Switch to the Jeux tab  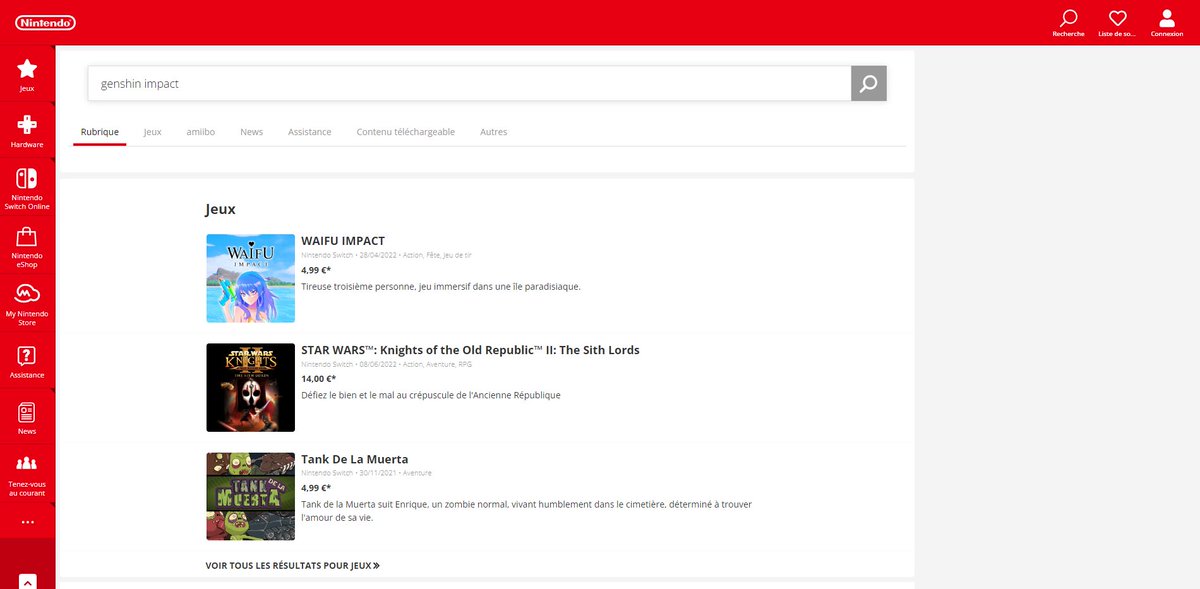coord(152,132)
